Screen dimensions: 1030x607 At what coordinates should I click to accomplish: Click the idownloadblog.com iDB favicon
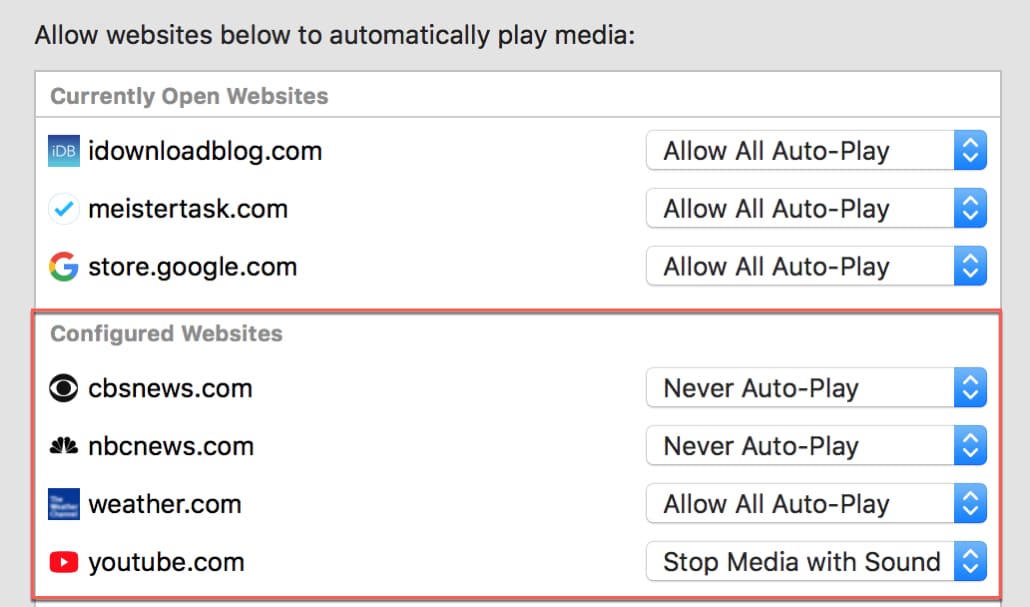(x=63, y=152)
